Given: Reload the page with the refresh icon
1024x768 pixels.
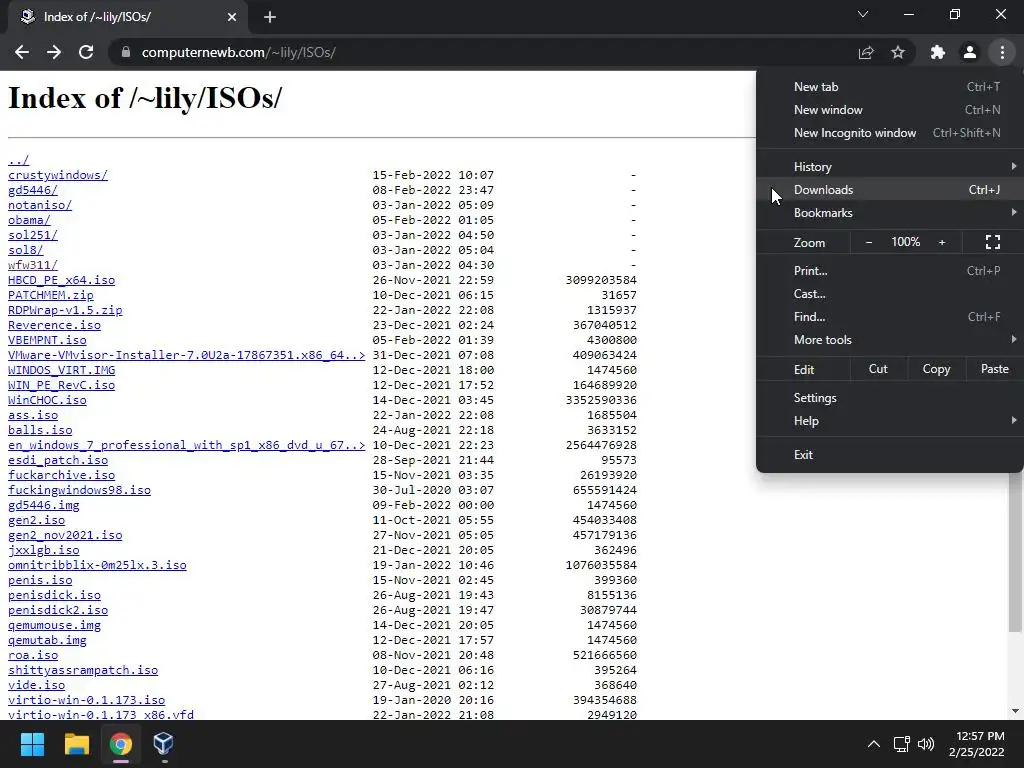Looking at the screenshot, I should [86, 52].
